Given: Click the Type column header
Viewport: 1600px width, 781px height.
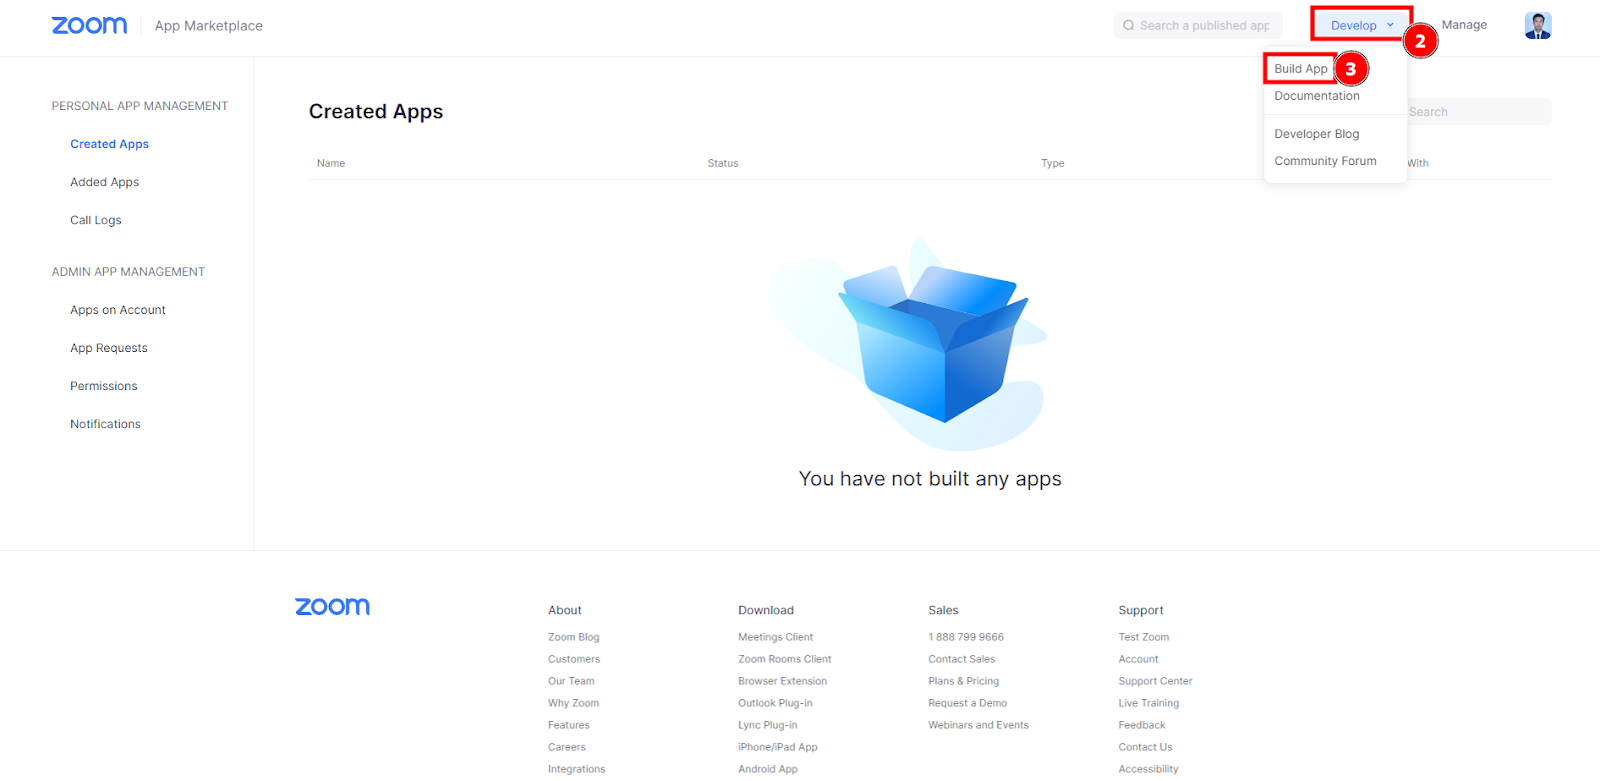Looking at the screenshot, I should (x=1052, y=163).
